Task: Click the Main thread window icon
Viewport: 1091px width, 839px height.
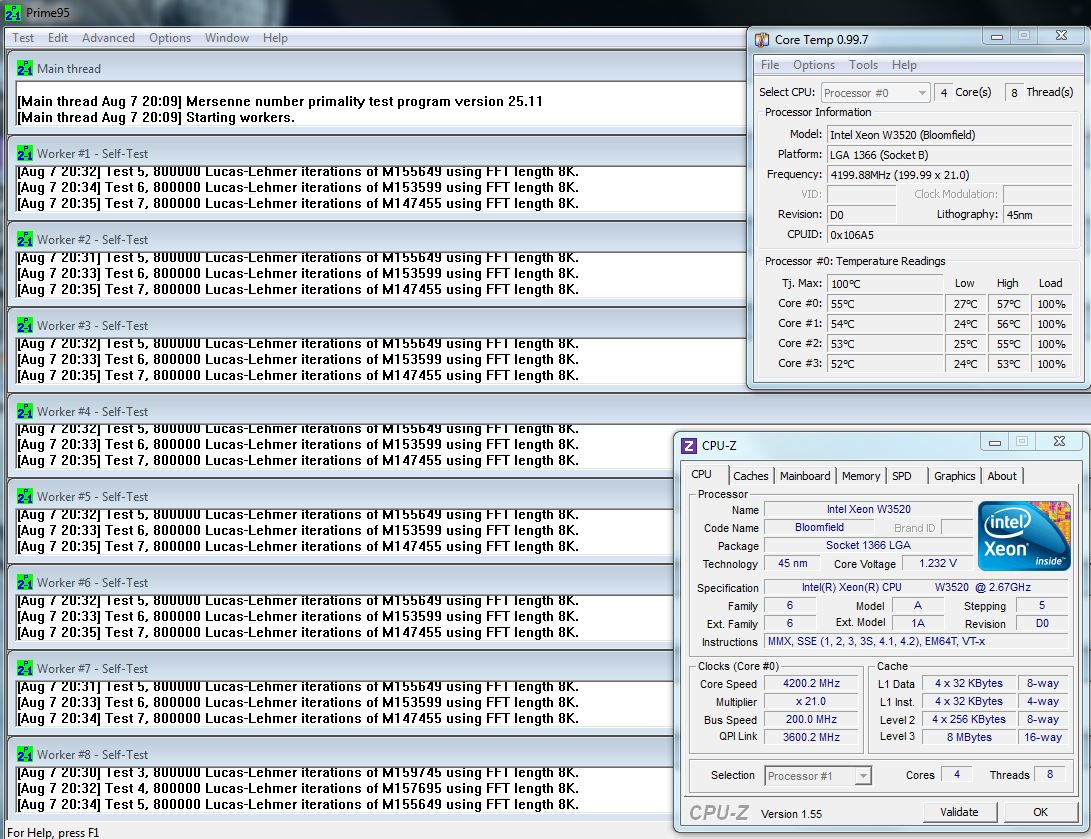Action: [x=25, y=68]
